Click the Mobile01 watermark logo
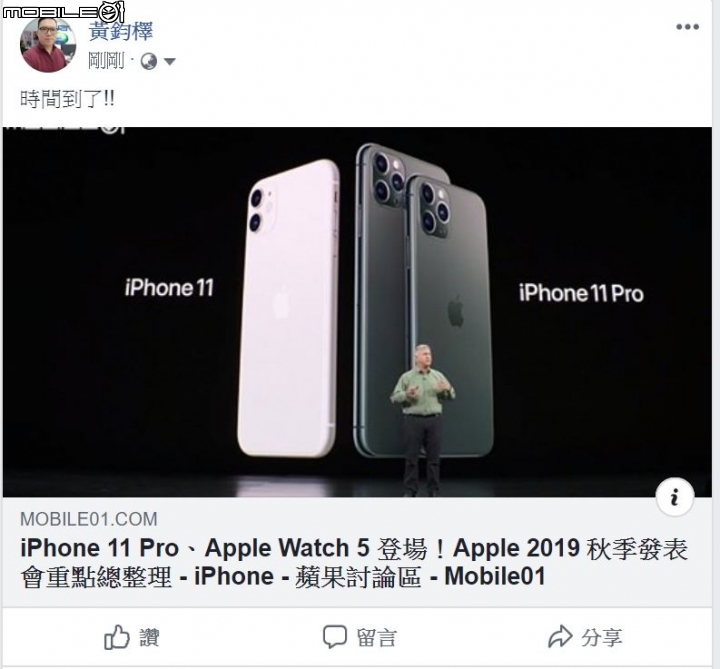 63,11
